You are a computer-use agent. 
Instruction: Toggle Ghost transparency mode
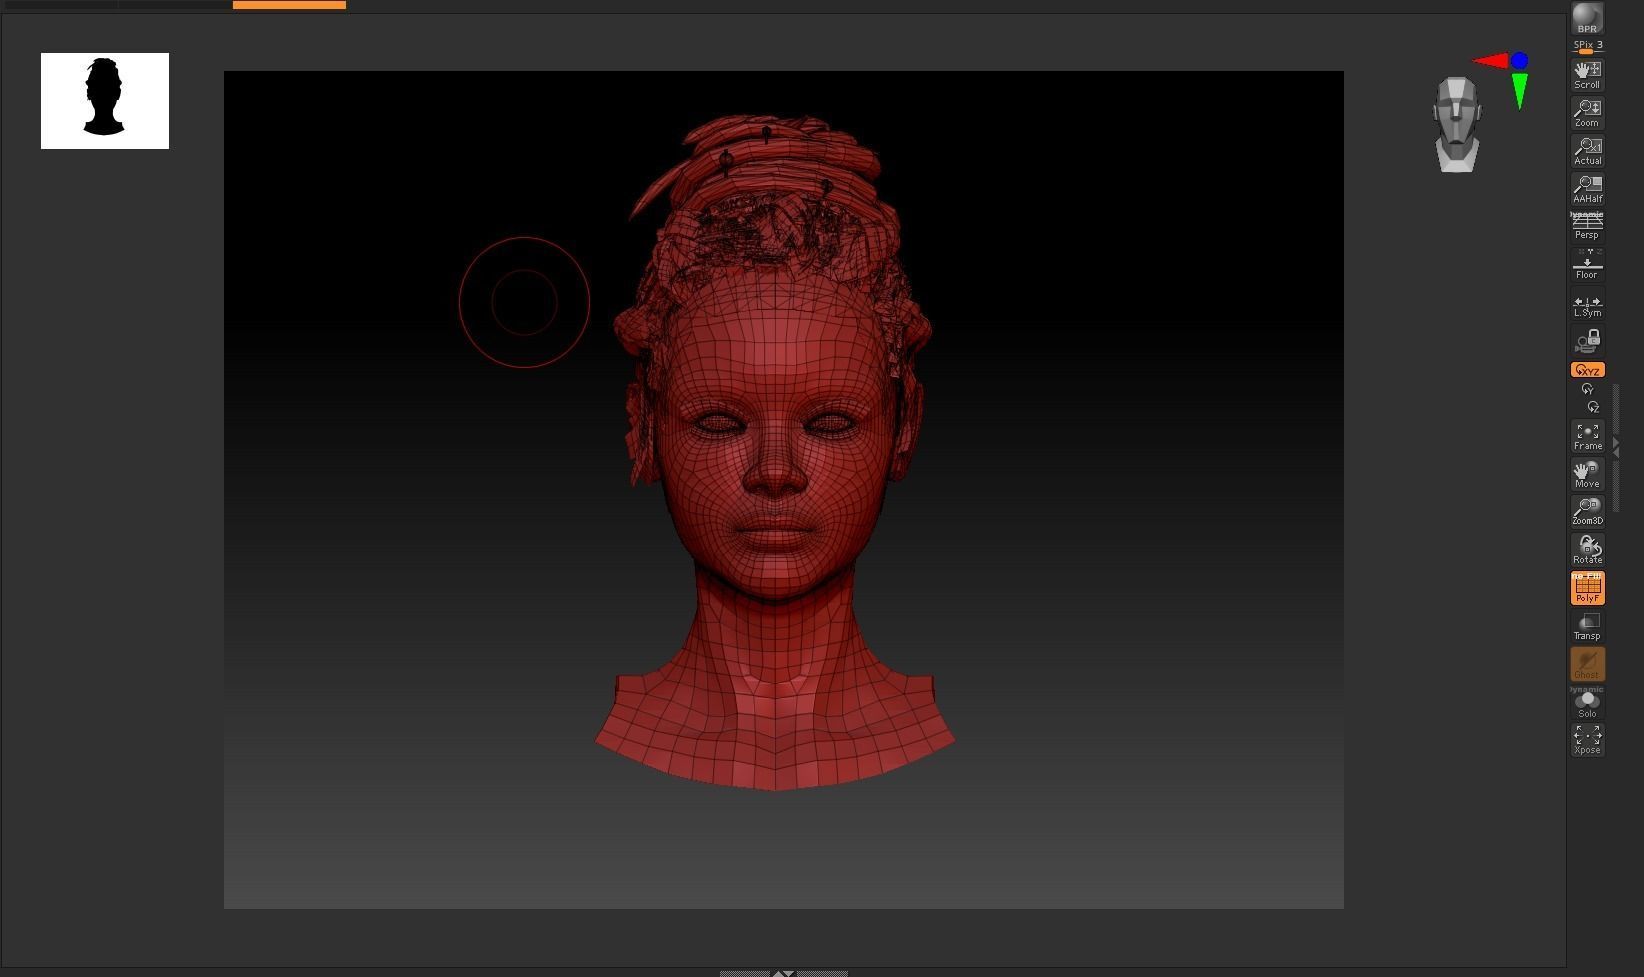[1587, 664]
